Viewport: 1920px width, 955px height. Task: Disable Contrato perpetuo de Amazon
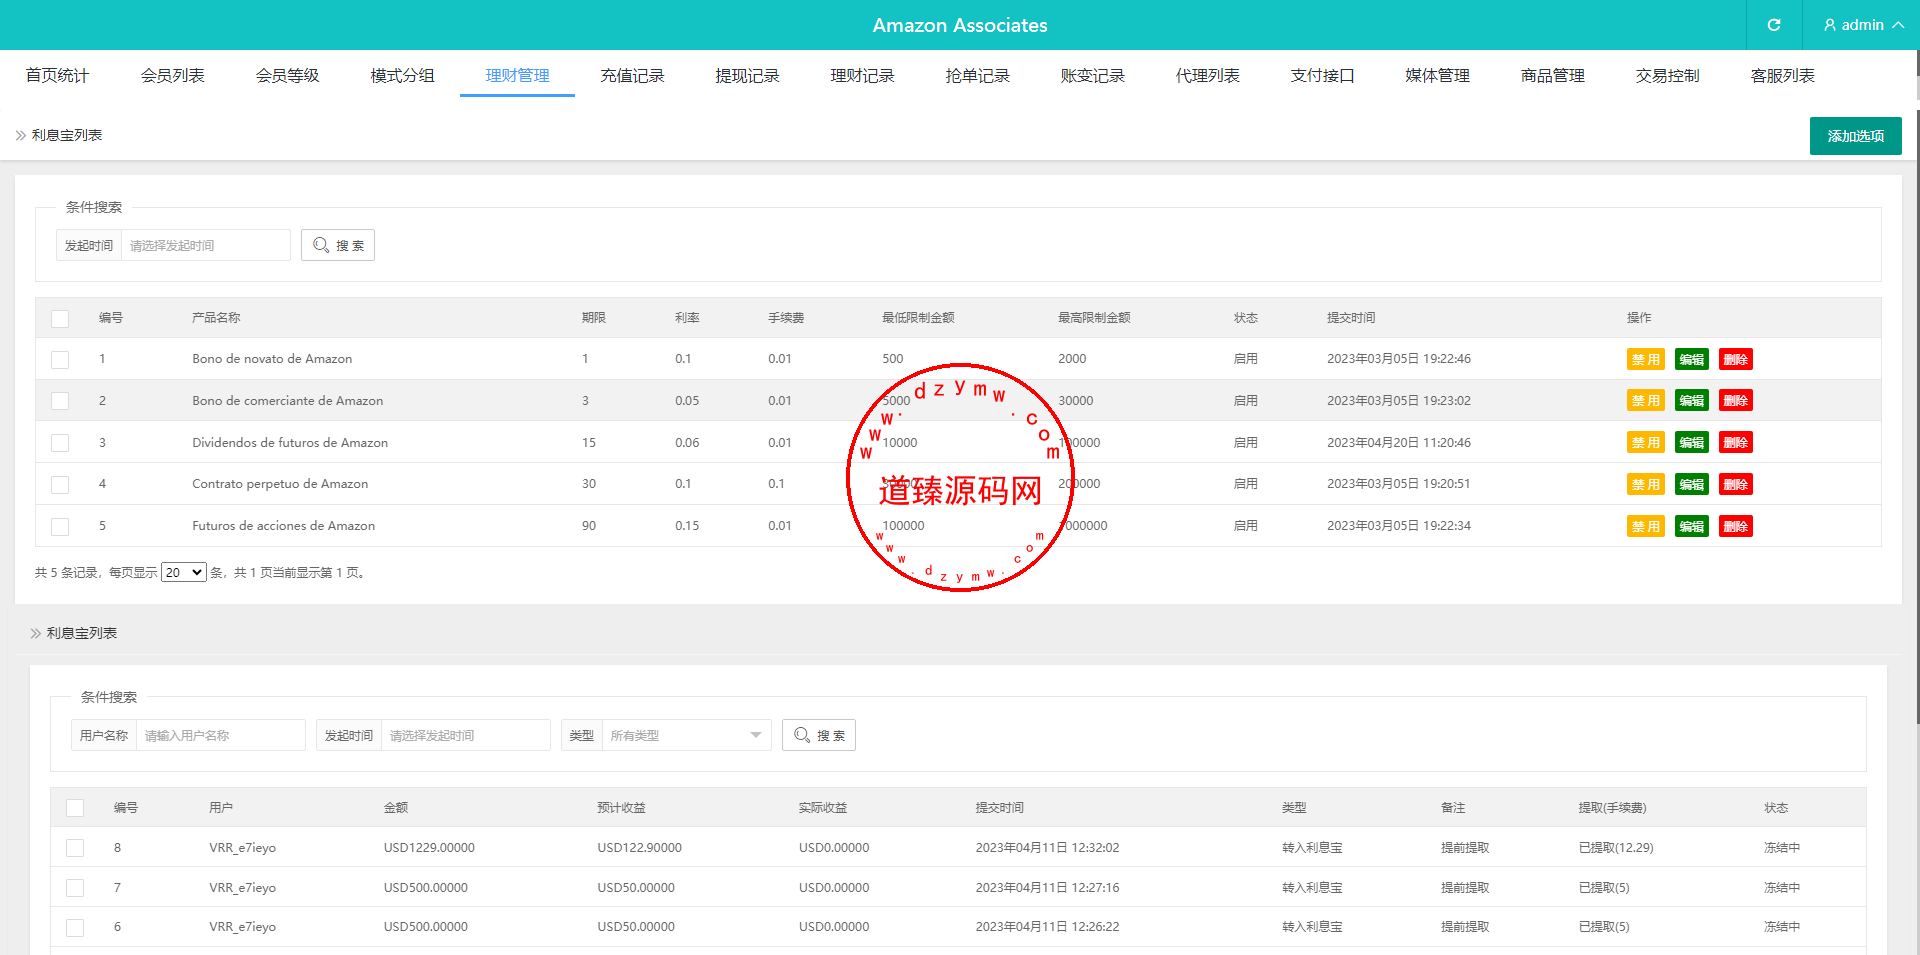pos(1645,485)
